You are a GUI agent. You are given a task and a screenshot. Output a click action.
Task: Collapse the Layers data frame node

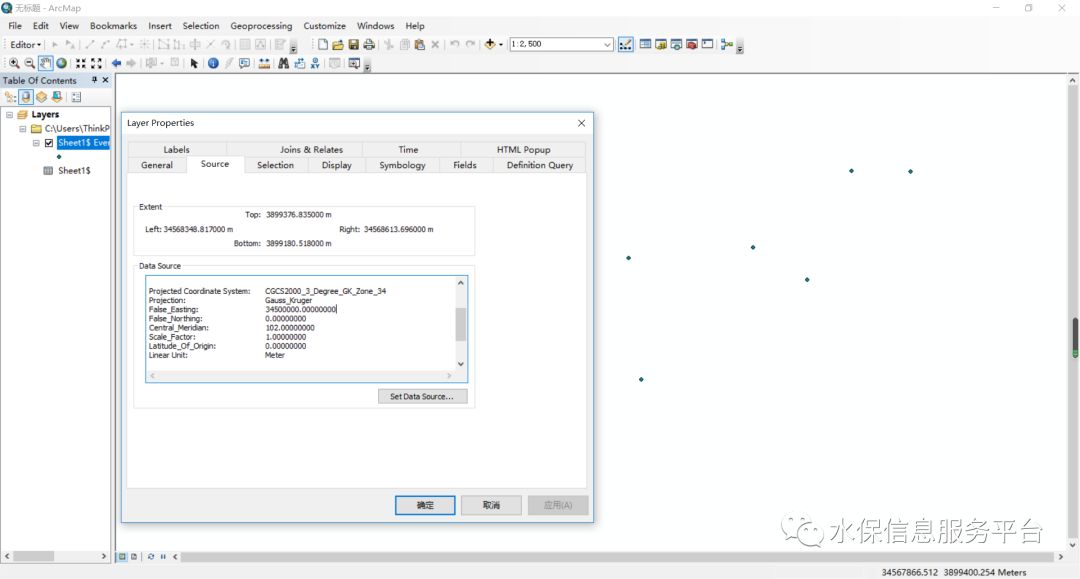tap(10, 115)
